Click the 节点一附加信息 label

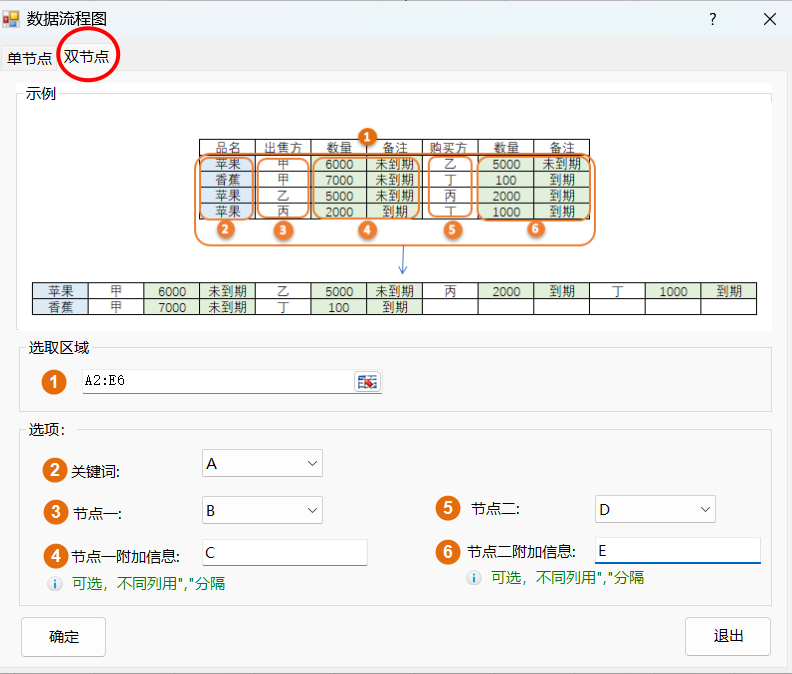click(x=126, y=556)
